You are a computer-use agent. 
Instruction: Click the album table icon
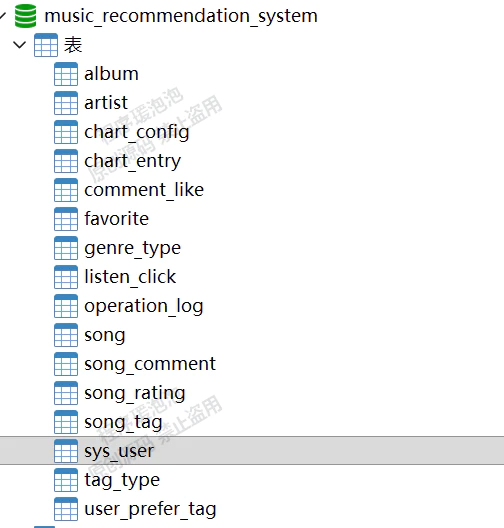click(66, 74)
